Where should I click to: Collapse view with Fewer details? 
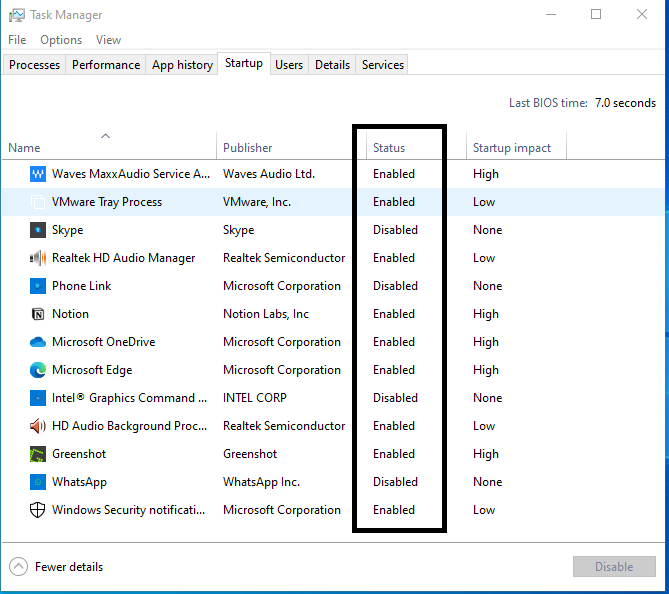pos(56,567)
